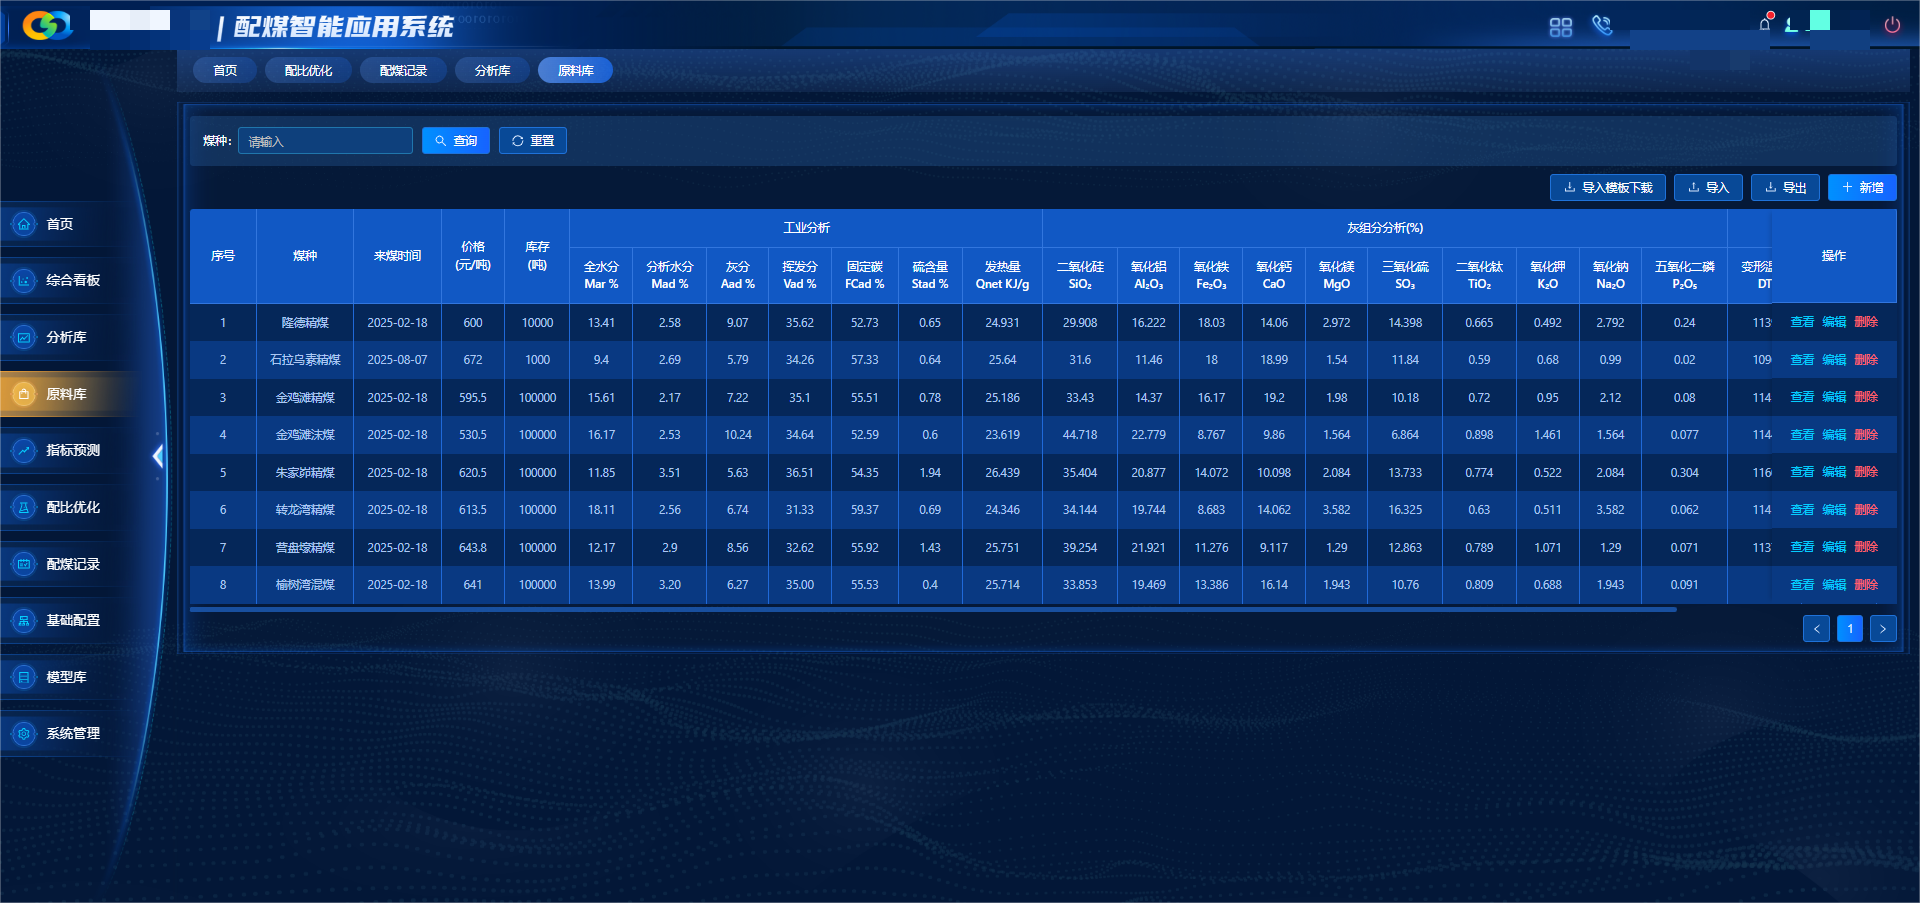
Task: Click the phone contact icon
Action: [x=1602, y=25]
